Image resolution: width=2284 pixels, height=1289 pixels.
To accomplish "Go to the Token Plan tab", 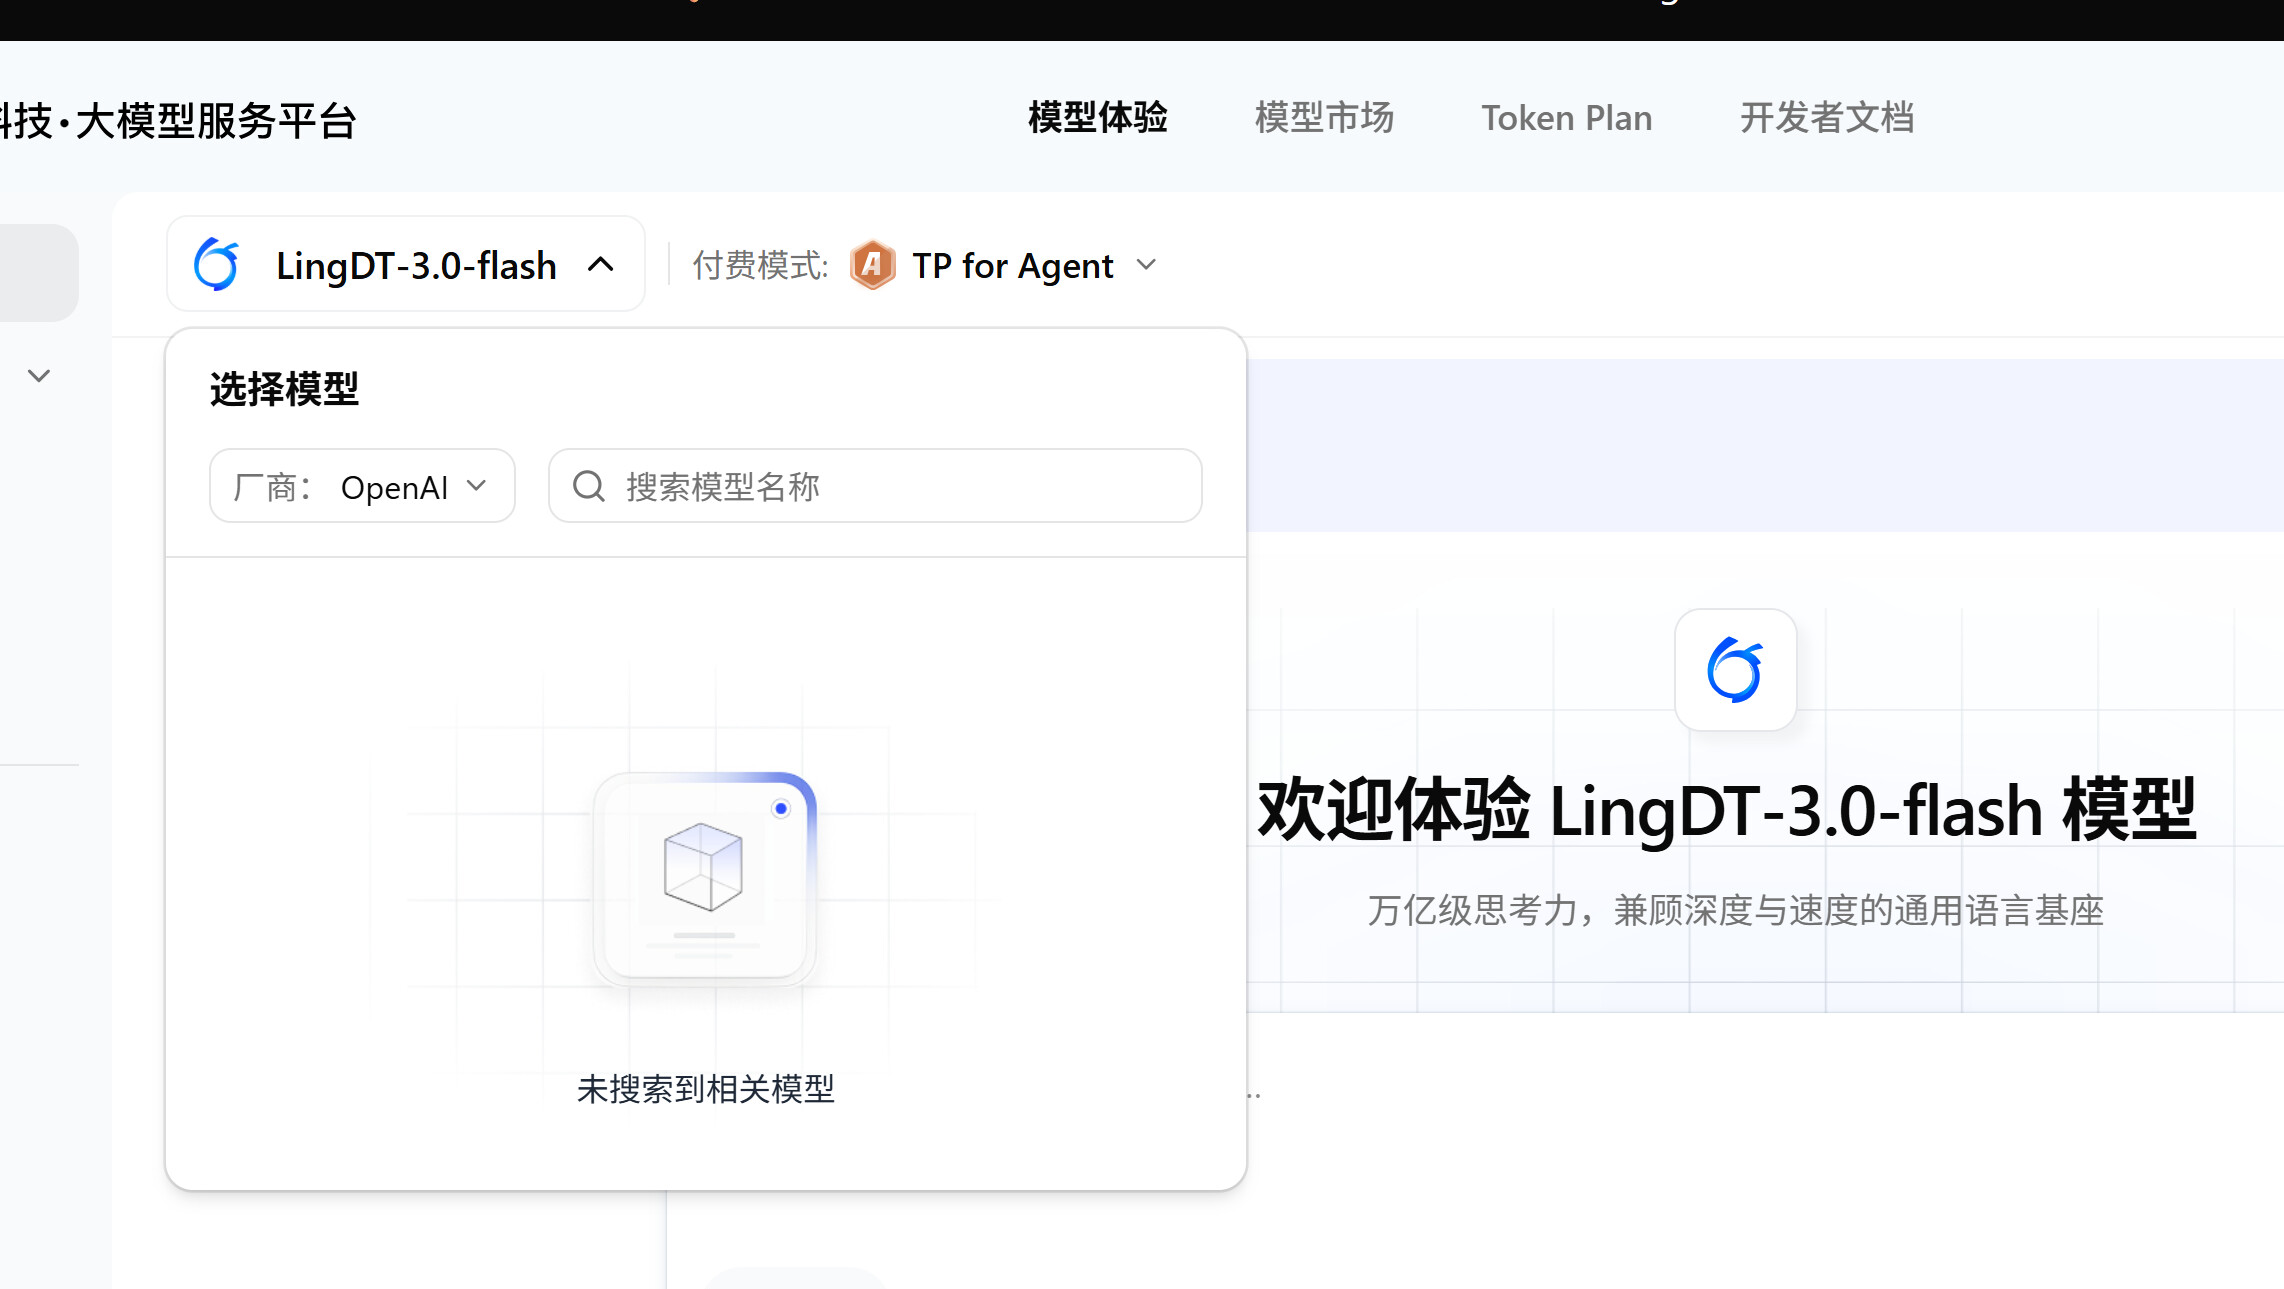I will click(1567, 118).
